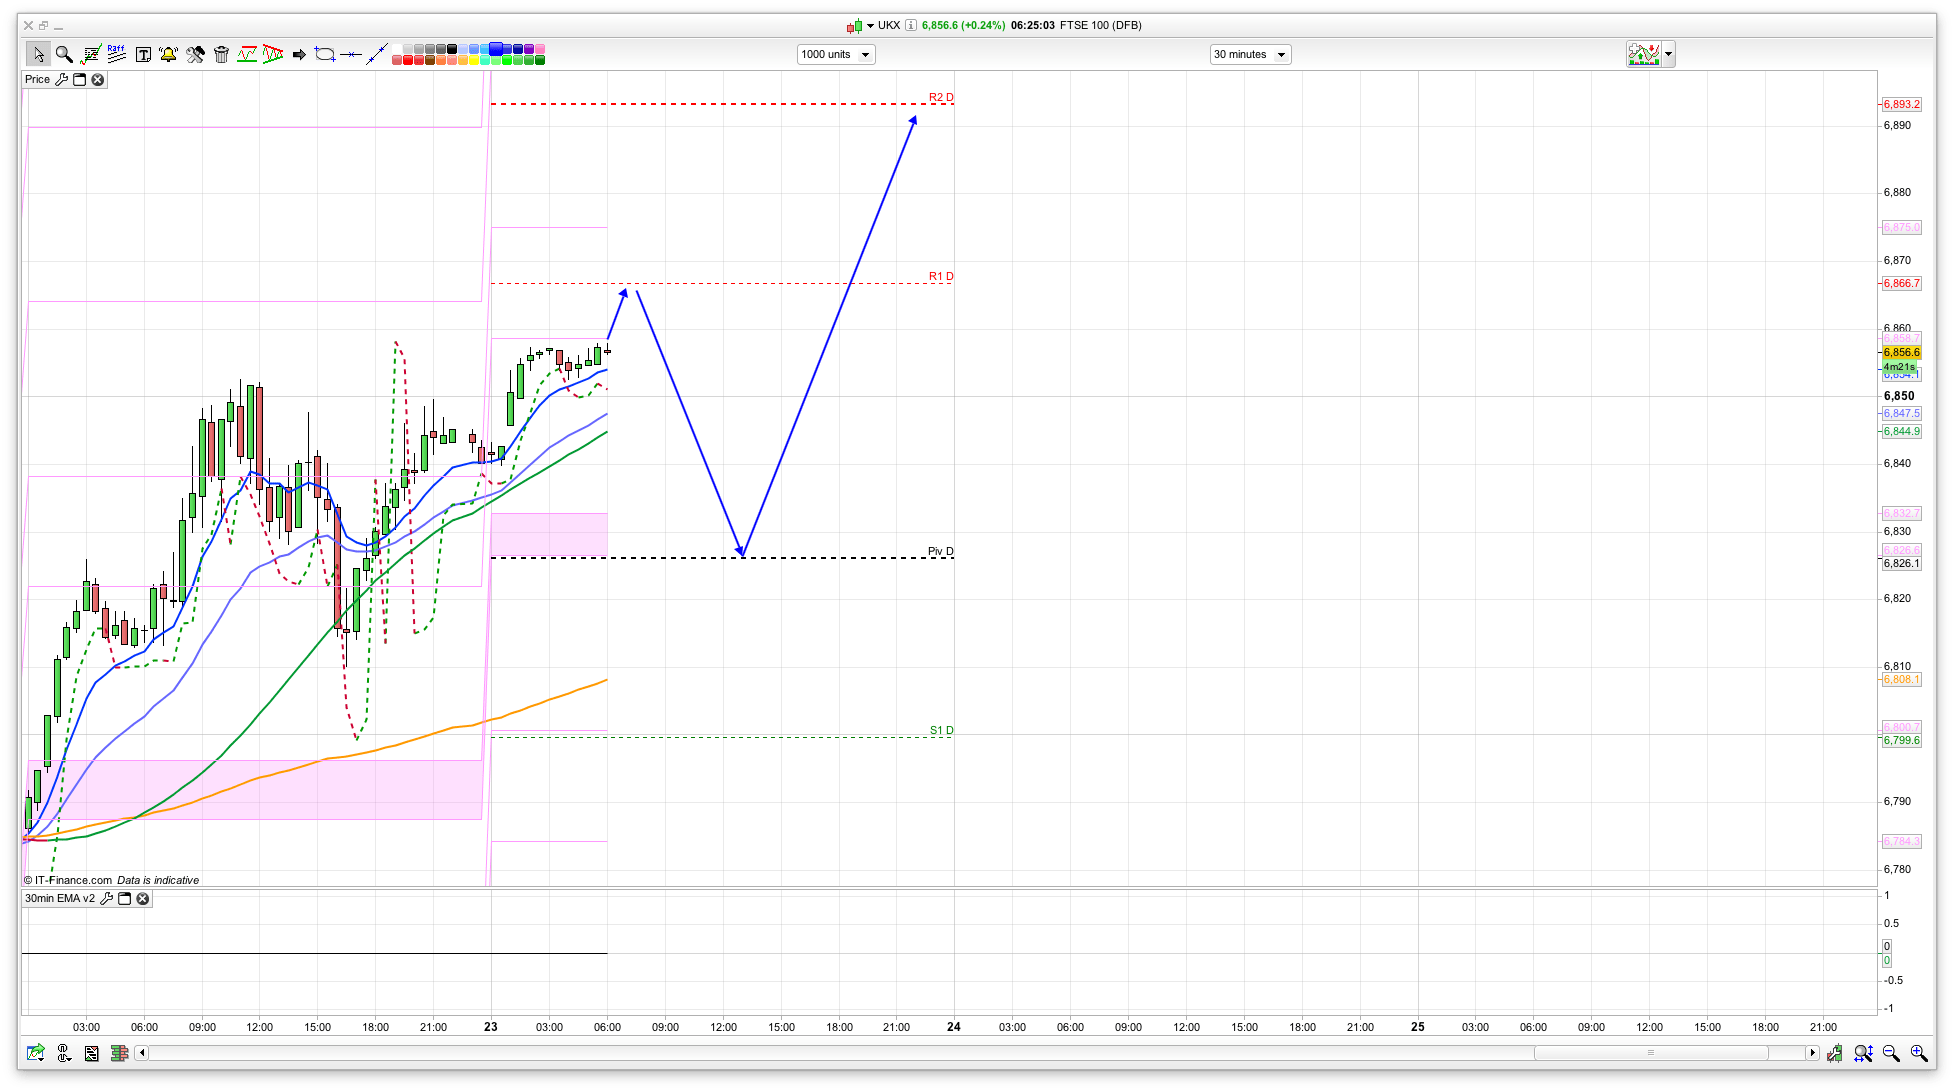This screenshot has height=1091, width=1954.
Task: Click the zoom in magnifier icon
Action: pyautogui.click(x=1919, y=1053)
